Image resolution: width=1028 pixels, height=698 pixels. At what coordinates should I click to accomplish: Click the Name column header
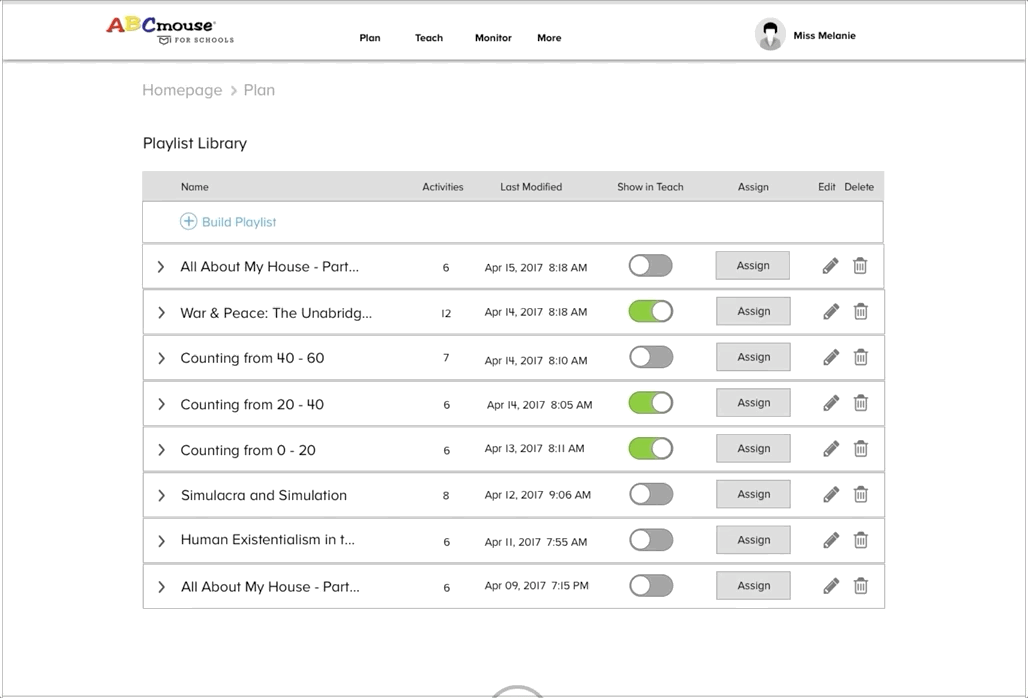[x=195, y=187]
